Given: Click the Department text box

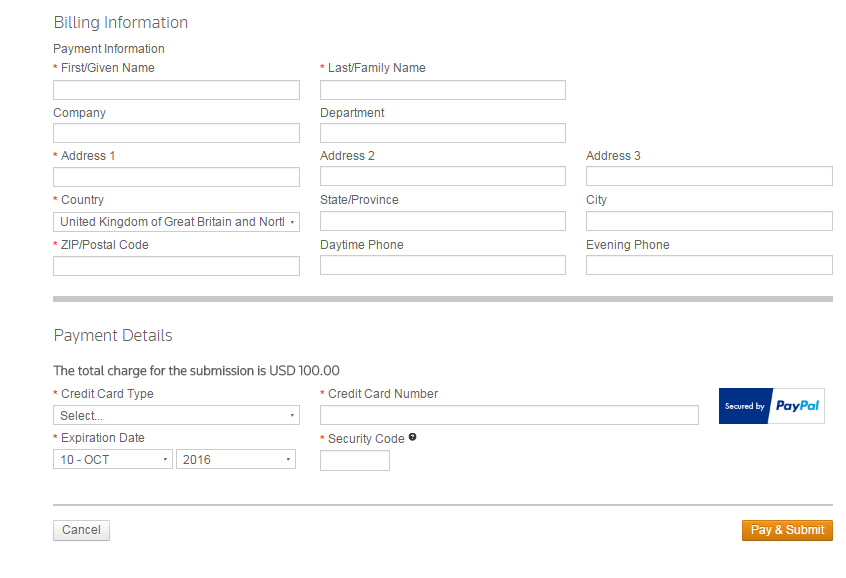Looking at the screenshot, I should pyautogui.click(x=443, y=133).
